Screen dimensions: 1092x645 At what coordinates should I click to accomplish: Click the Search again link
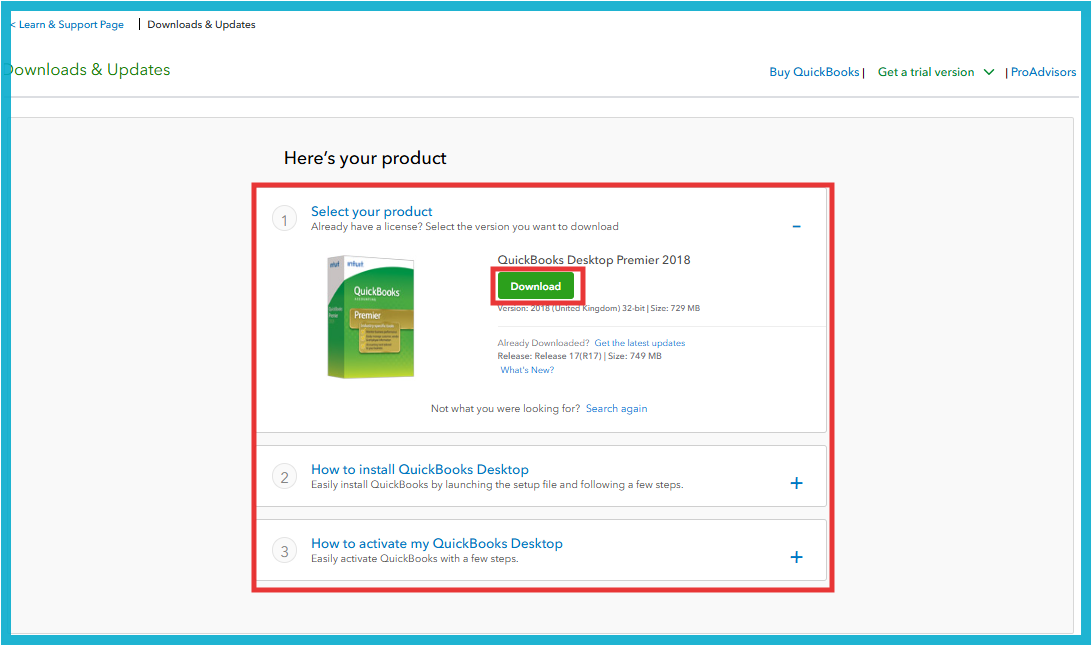[x=616, y=408]
